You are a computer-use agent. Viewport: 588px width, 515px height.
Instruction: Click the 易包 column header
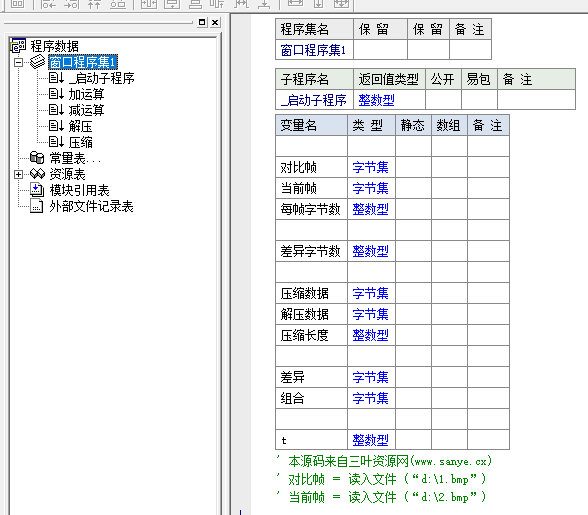479,80
